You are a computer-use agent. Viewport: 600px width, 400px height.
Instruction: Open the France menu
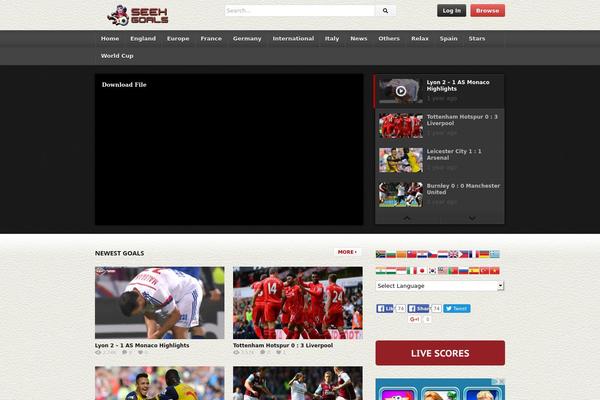click(211, 39)
